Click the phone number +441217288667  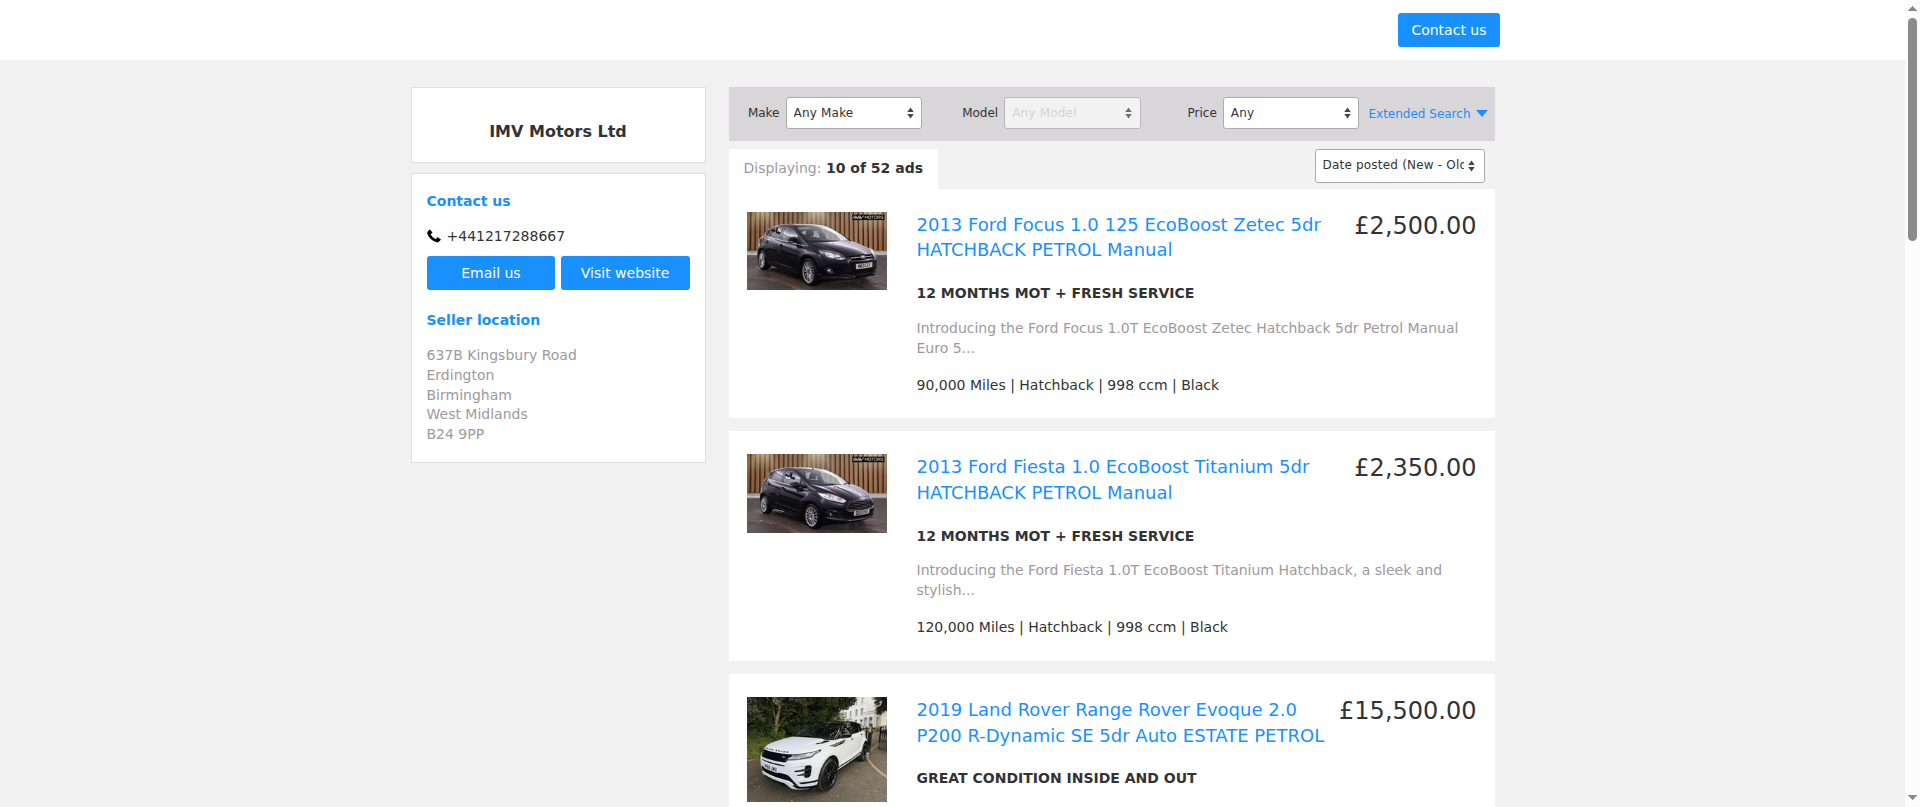(506, 237)
